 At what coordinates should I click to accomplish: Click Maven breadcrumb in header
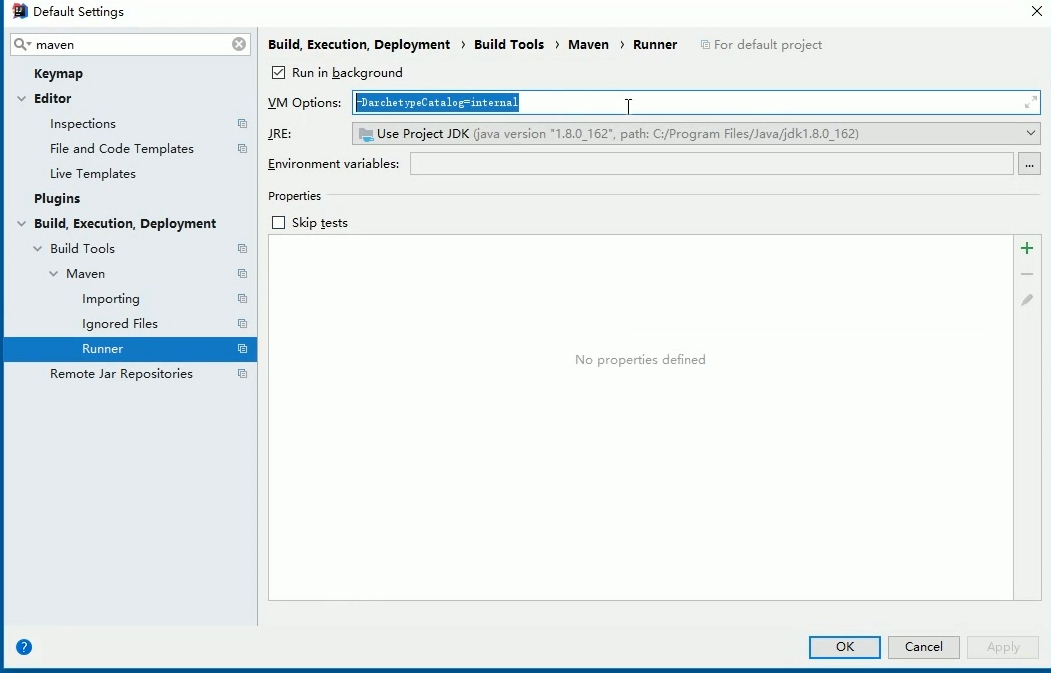pos(589,45)
